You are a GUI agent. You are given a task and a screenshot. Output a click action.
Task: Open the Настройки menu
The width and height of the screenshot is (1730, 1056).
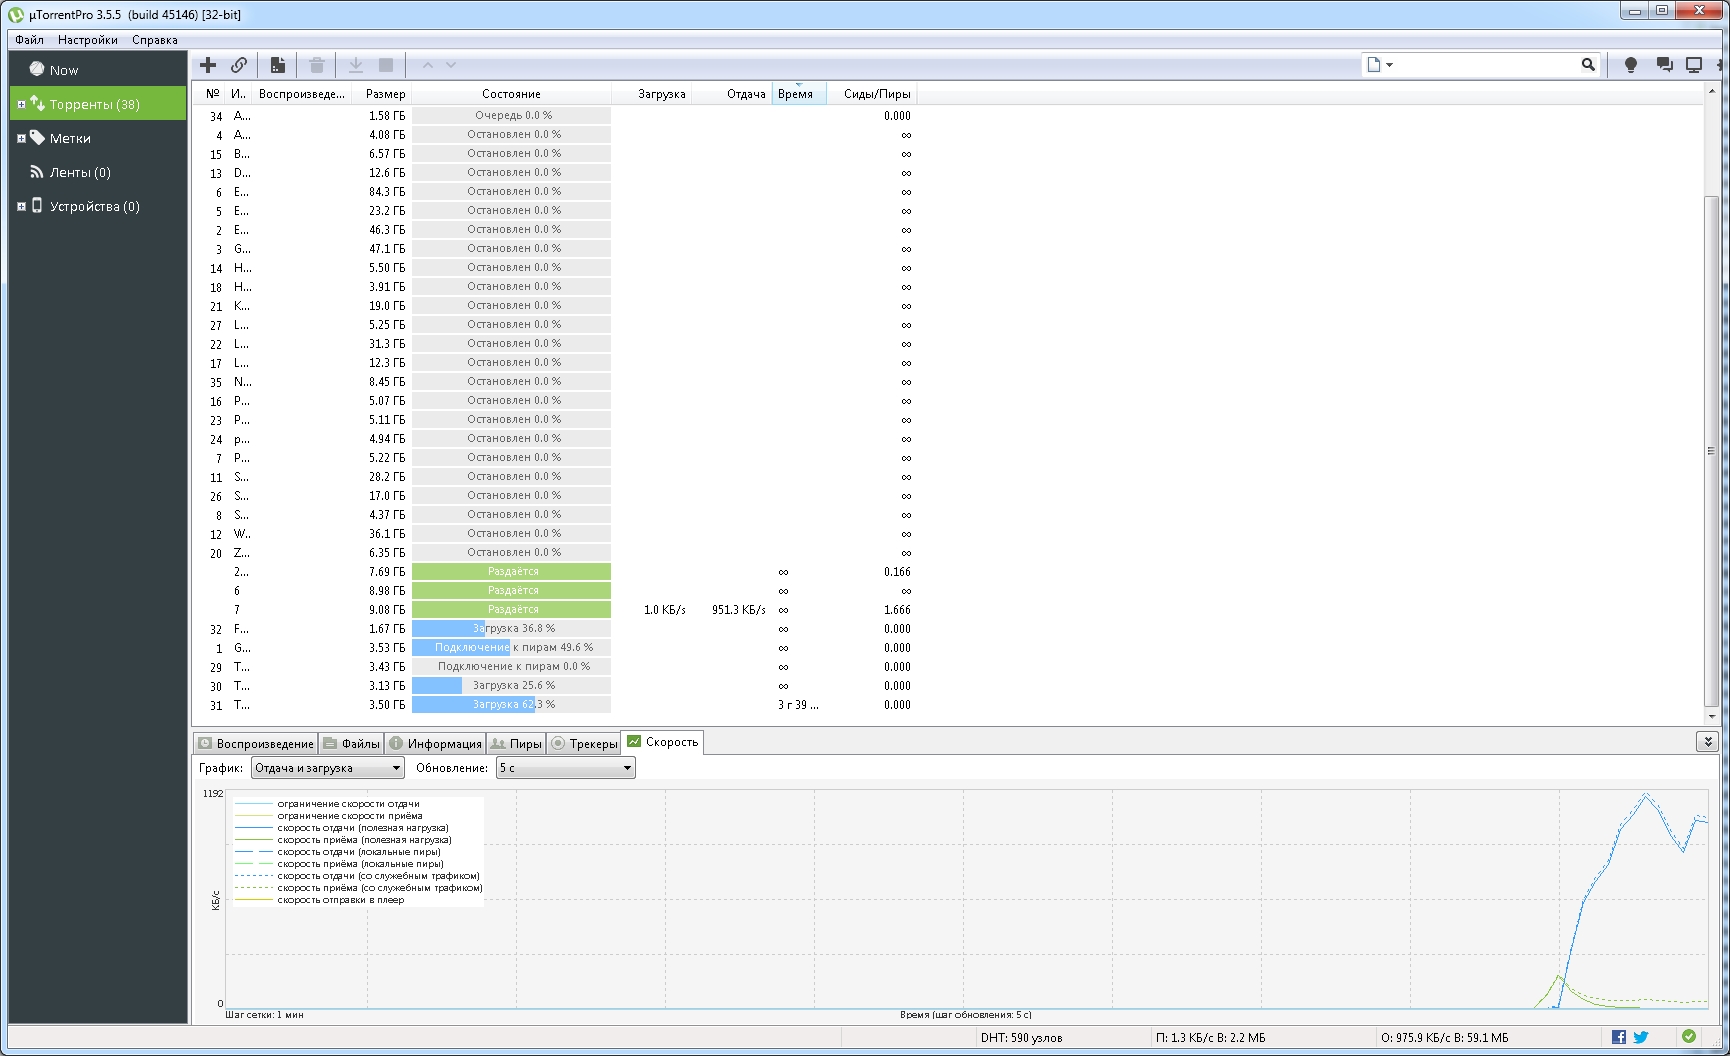point(88,40)
